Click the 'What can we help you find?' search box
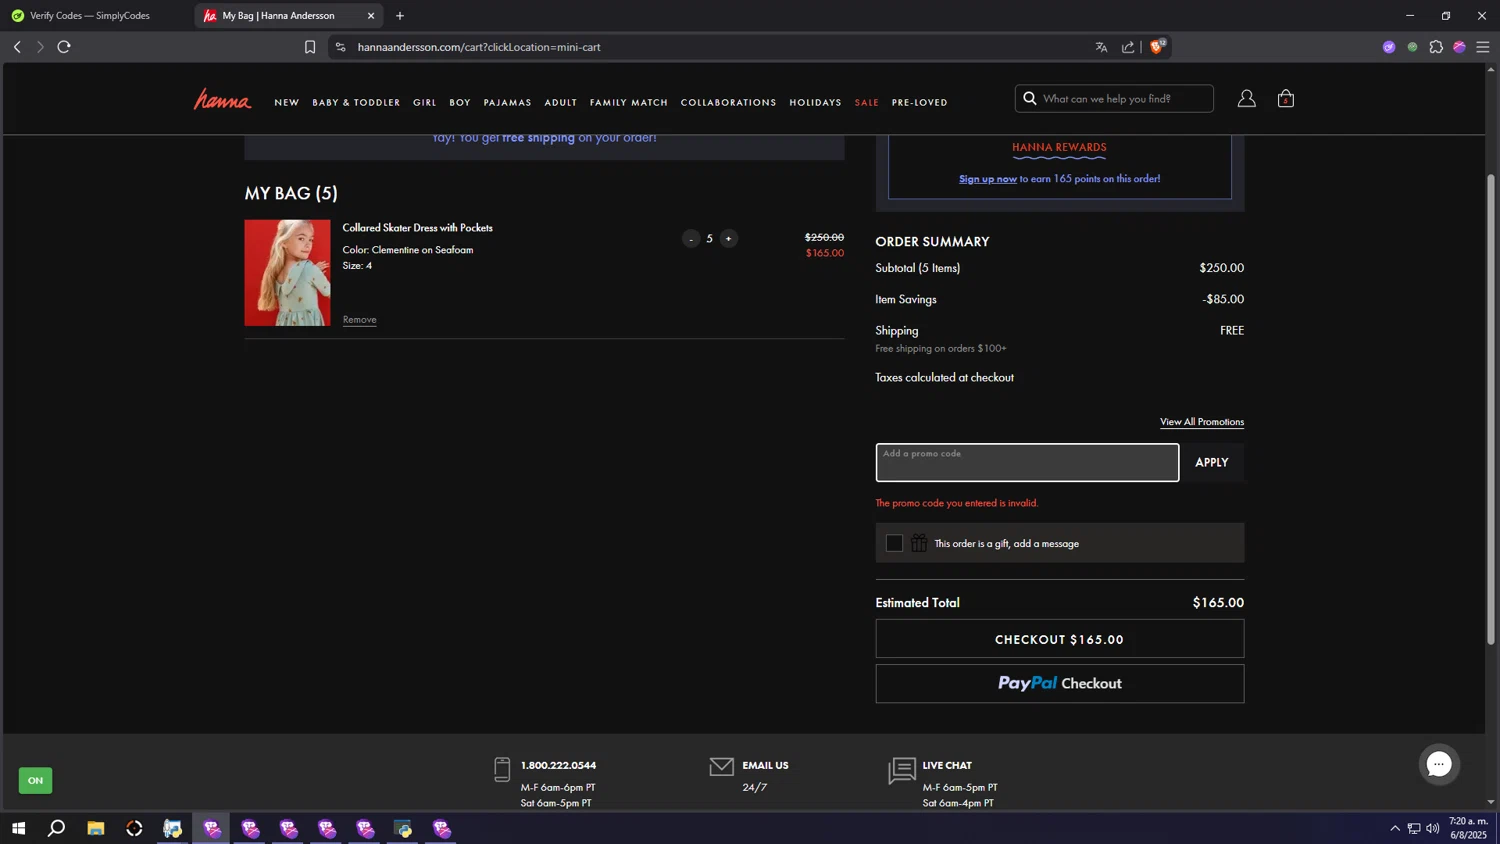Viewport: 1500px width, 844px height. pos(1114,98)
